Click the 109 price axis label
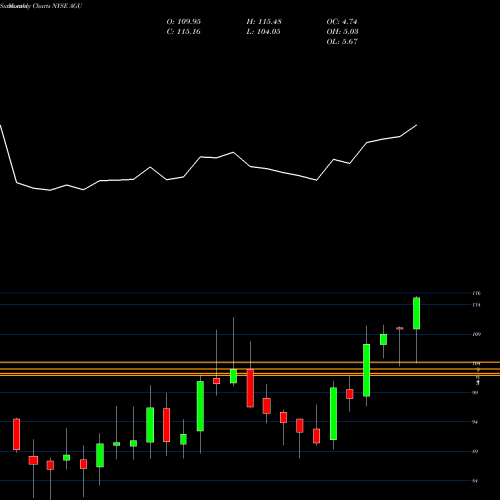This screenshot has width=500, height=500. 476,334
